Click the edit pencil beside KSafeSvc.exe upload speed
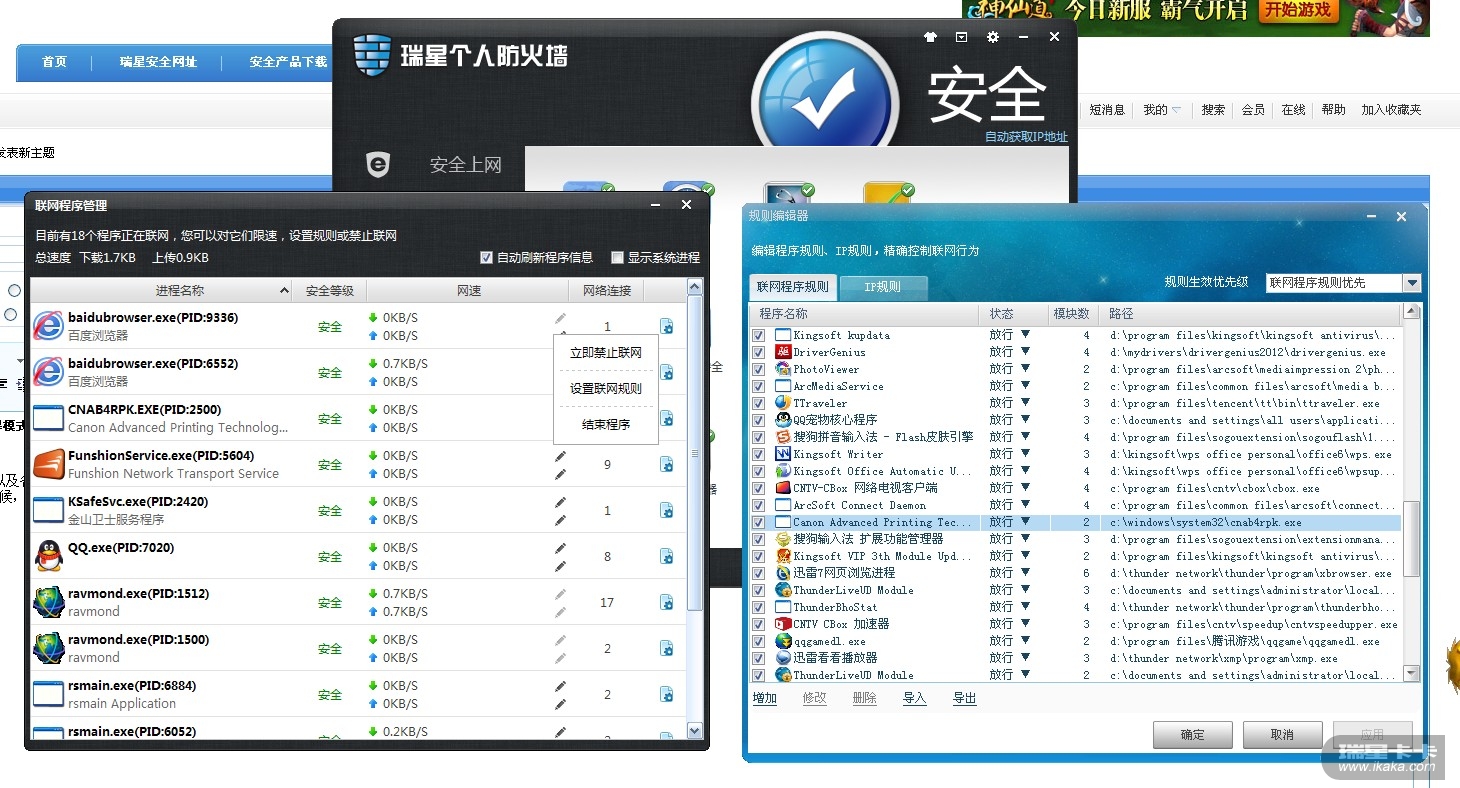This screenshot has width=1460, height=788. pyautogui.click(x=560, y=520)
